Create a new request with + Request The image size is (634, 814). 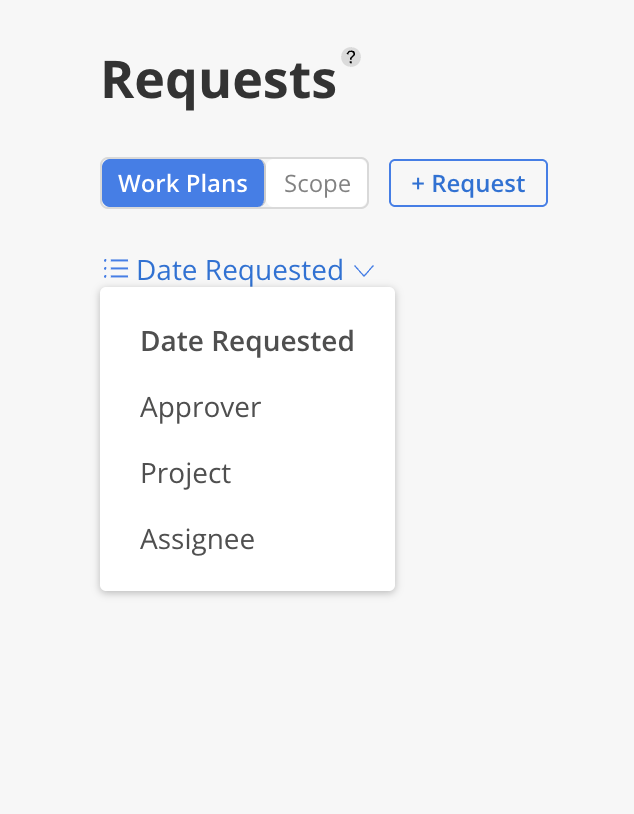(x=468, y=183)
